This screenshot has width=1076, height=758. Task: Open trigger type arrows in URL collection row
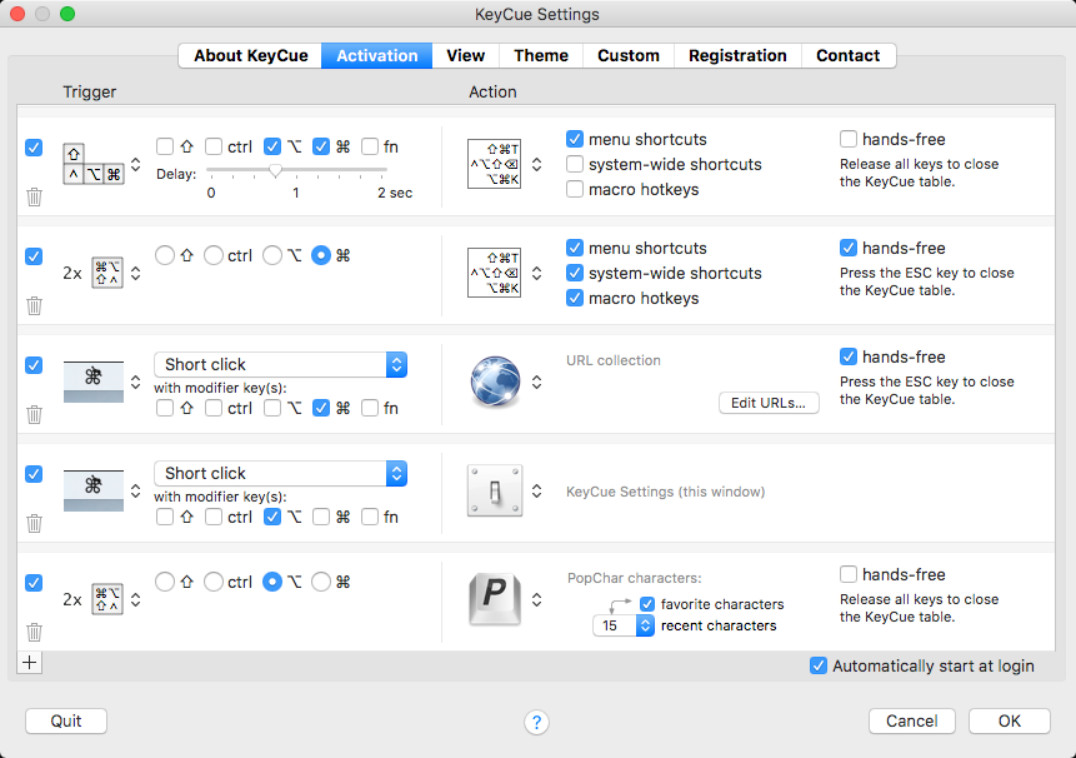click(136, 382)
